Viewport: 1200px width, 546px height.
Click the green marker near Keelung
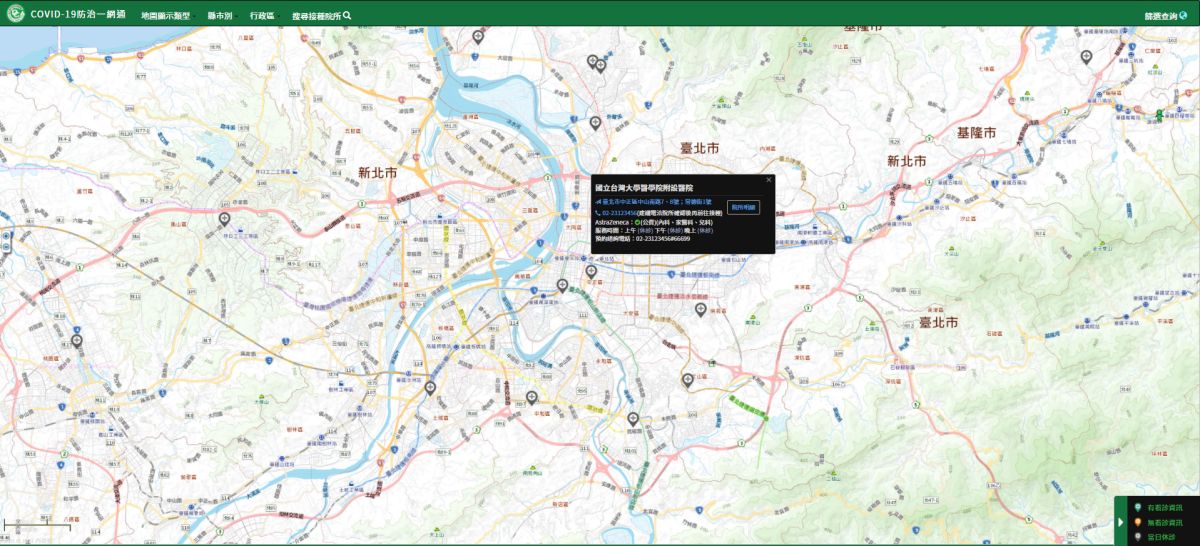1159,114
